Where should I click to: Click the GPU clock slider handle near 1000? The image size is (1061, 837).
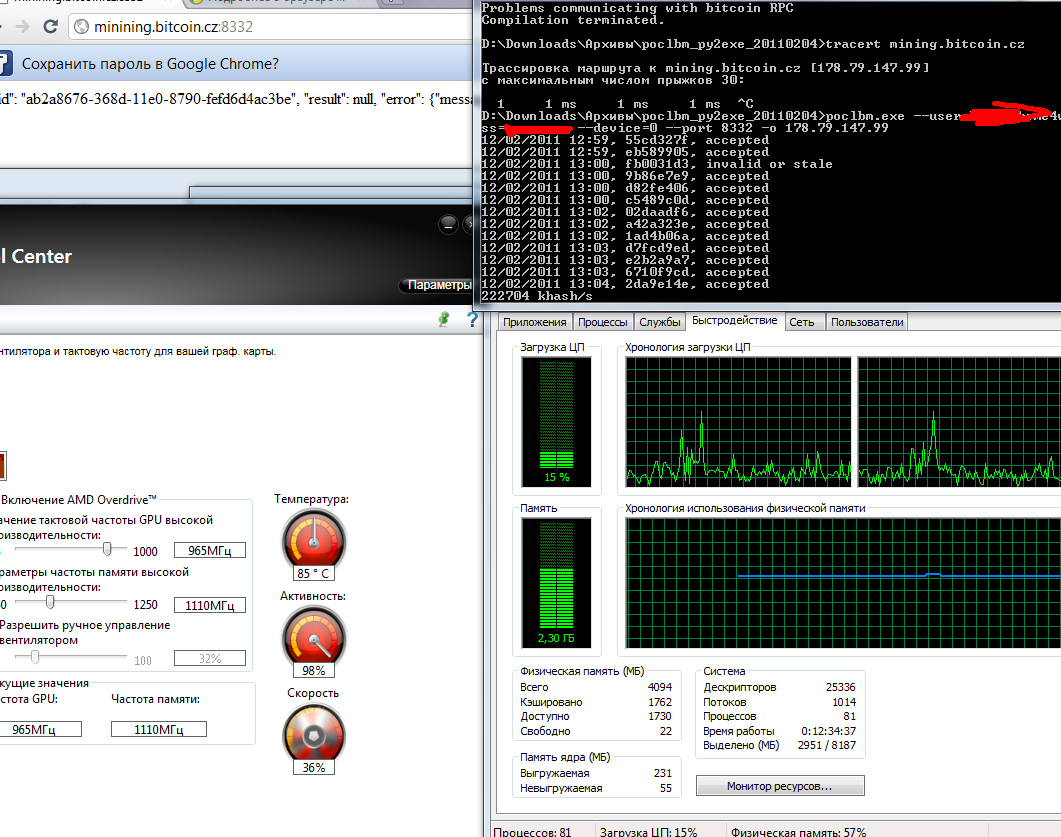107,549
